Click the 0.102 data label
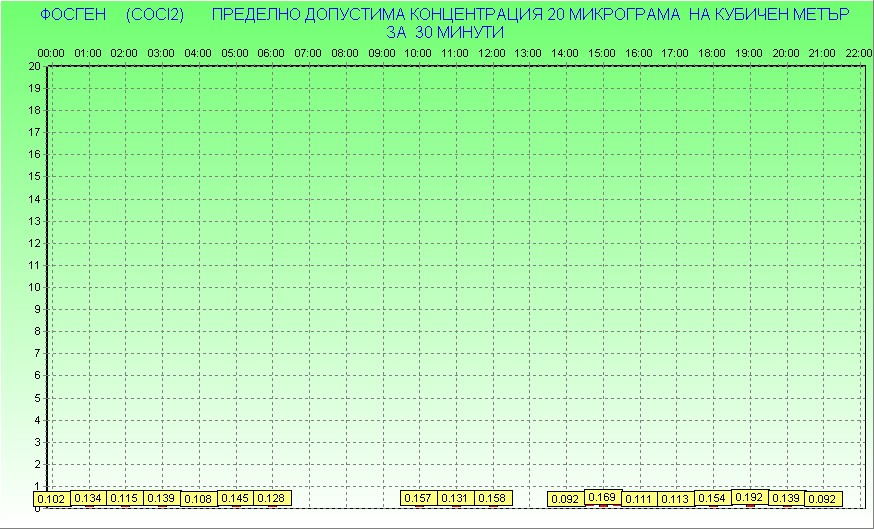Screen dimensions: 874x529 point(51,499)
